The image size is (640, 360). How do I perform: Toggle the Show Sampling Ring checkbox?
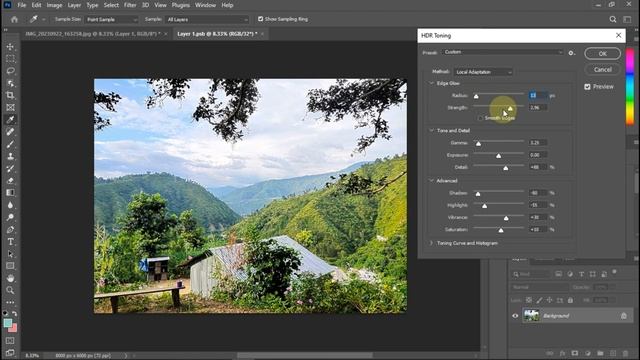[260, 19]
